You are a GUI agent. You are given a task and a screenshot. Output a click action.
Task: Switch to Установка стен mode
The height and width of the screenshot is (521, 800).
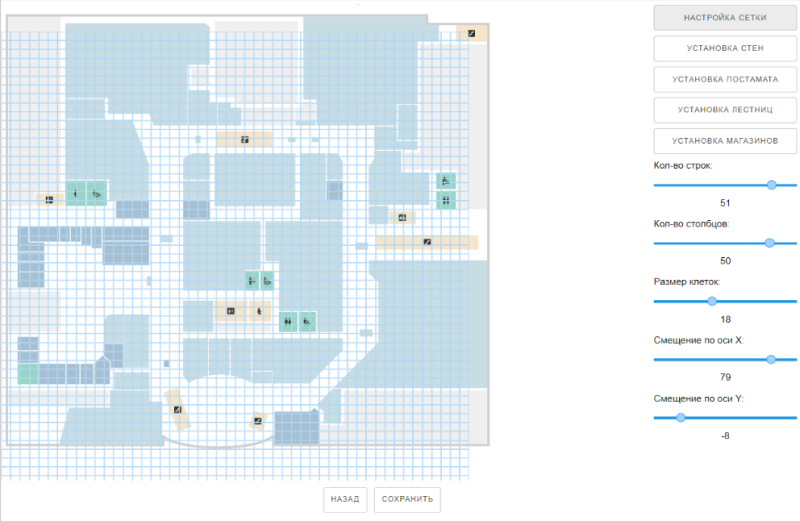(724, 48)
